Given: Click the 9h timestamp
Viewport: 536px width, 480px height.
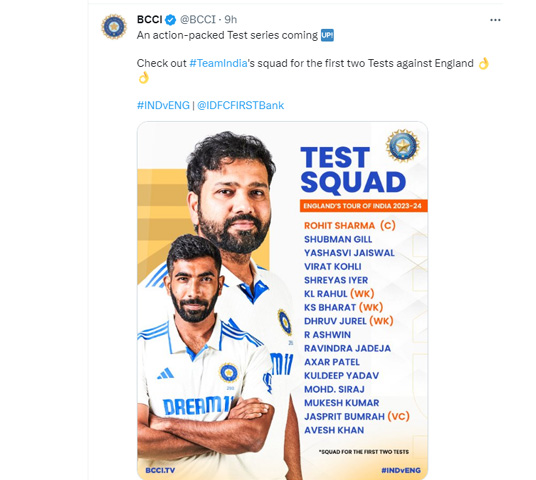Looking at the screenshot, I should (231, 19).
